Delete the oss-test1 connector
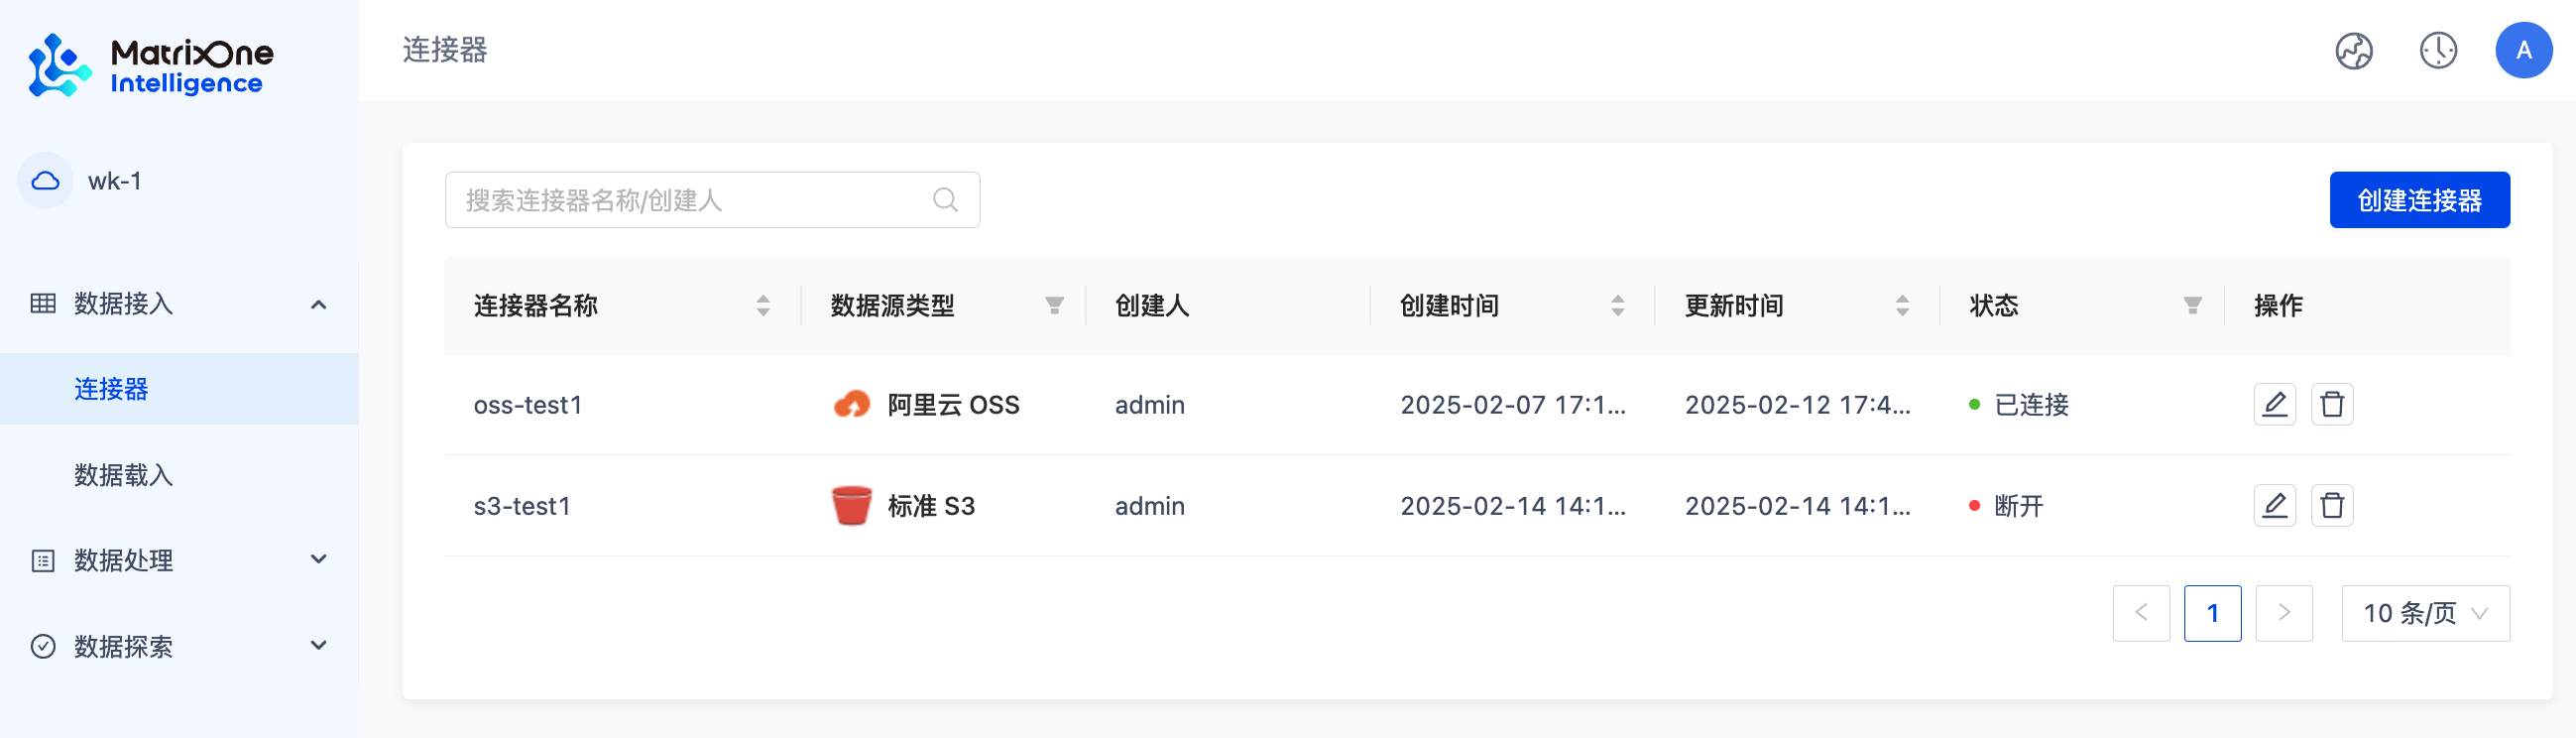This screenshot has height=738, width=2576. [x=2331, y=404]
